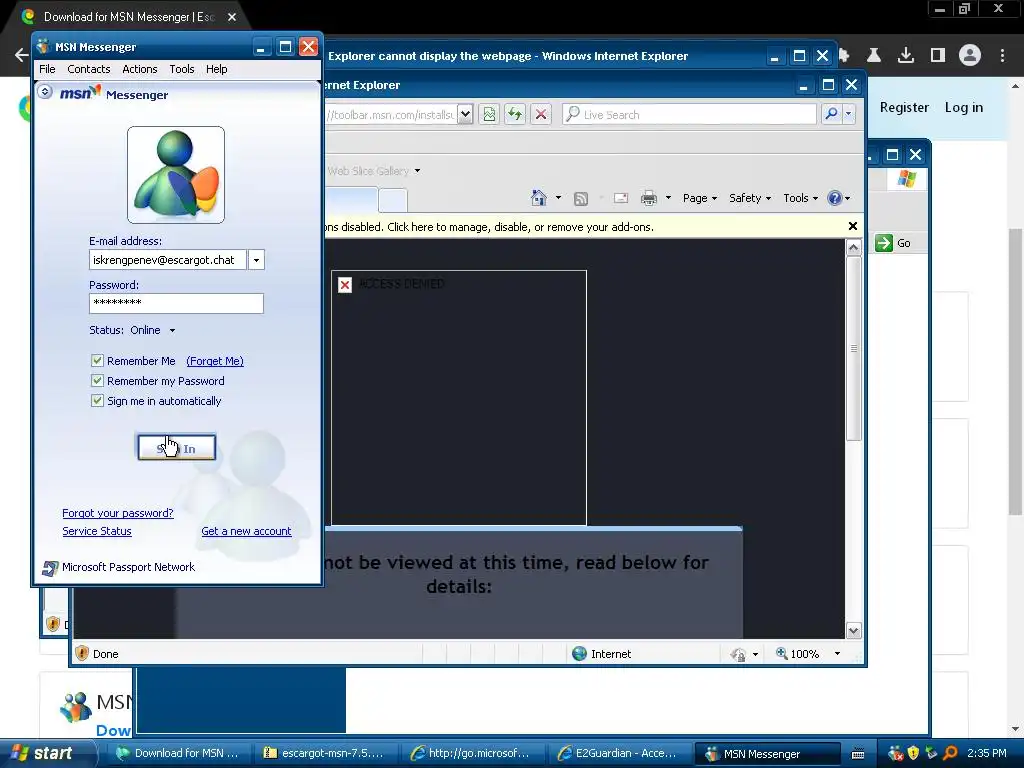The width and height of the screenshot is (1024, 768).
Task: Uncheck Remember Me checkbox
Action: point(97,360)
